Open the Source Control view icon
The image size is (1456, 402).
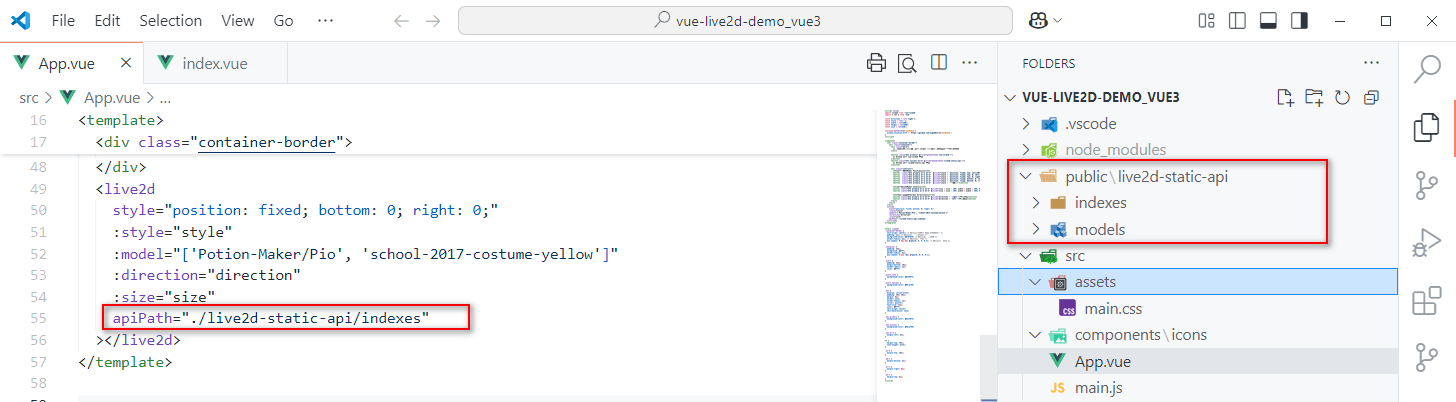click(x=1425, y=185)
